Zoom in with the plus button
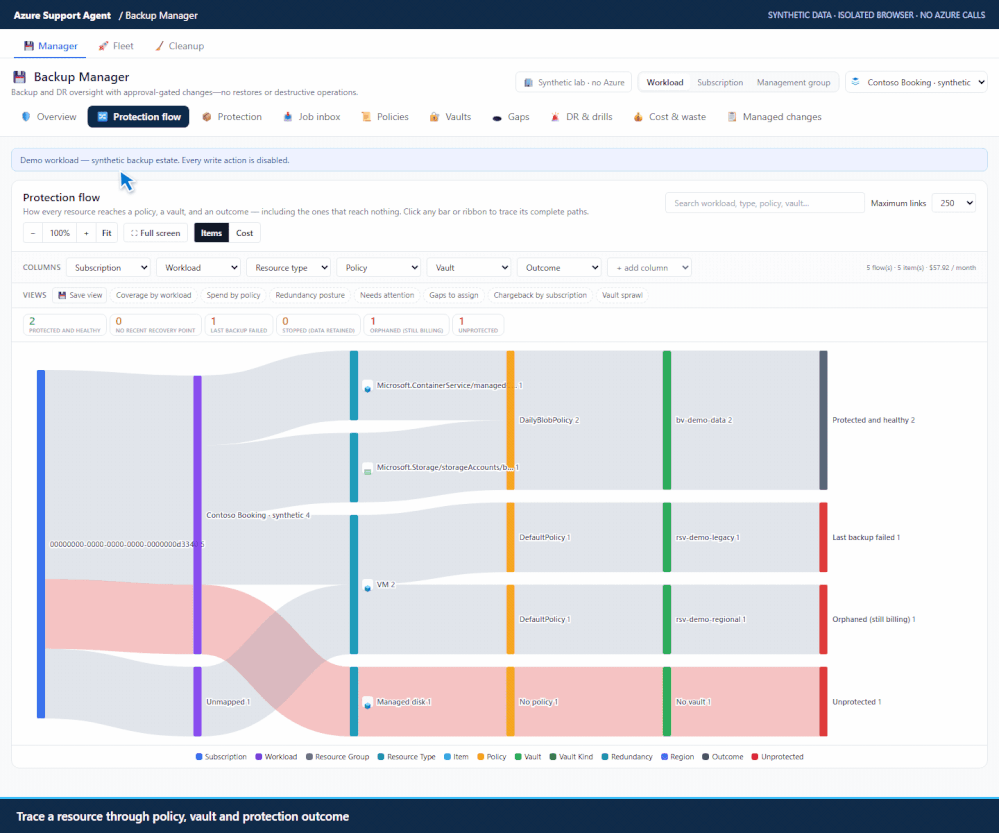The image size is (999, 833). tap(86, 233)
